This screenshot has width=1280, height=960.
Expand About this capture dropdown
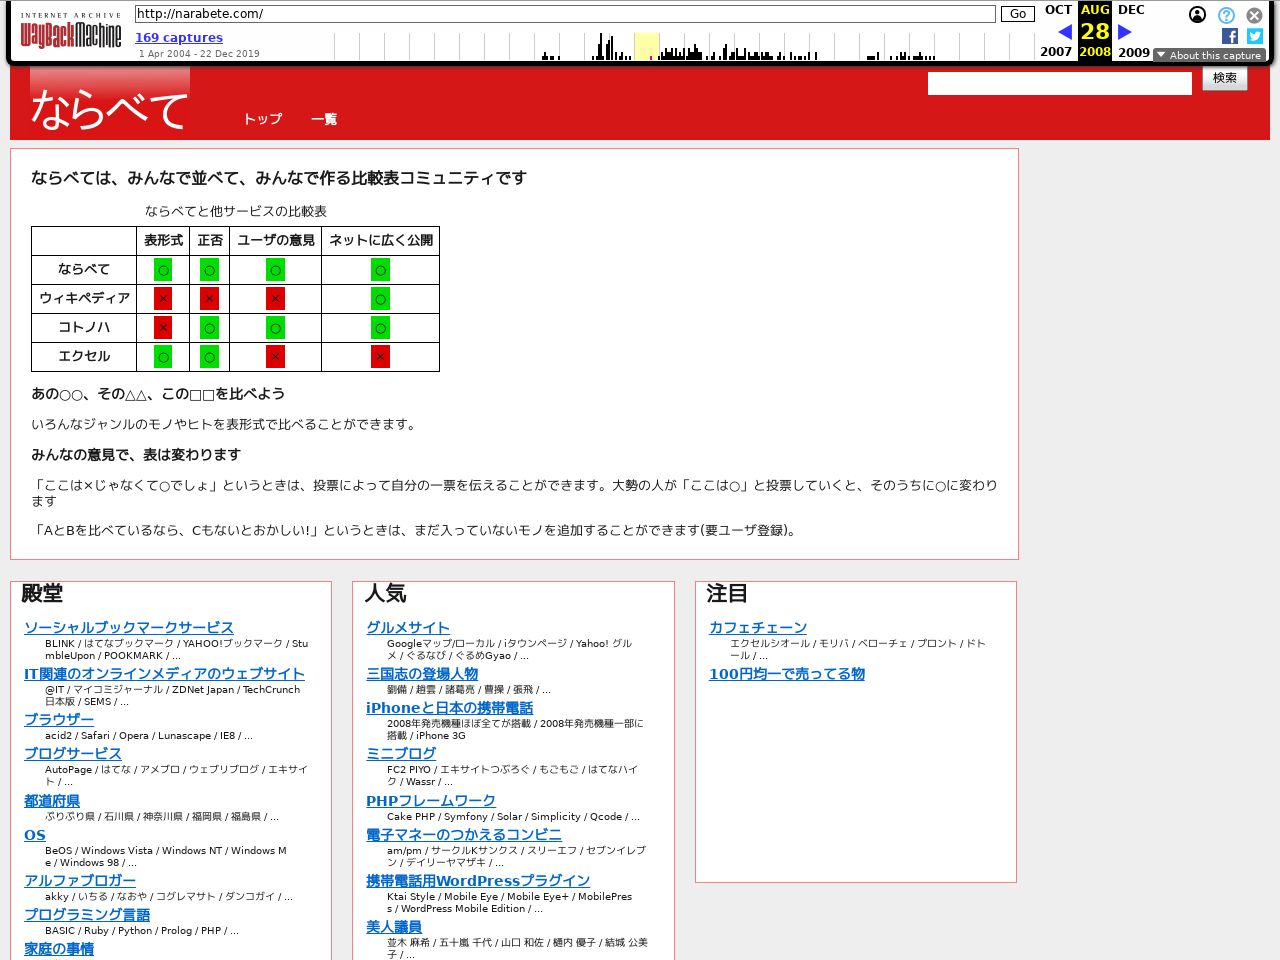[1209, 55]
